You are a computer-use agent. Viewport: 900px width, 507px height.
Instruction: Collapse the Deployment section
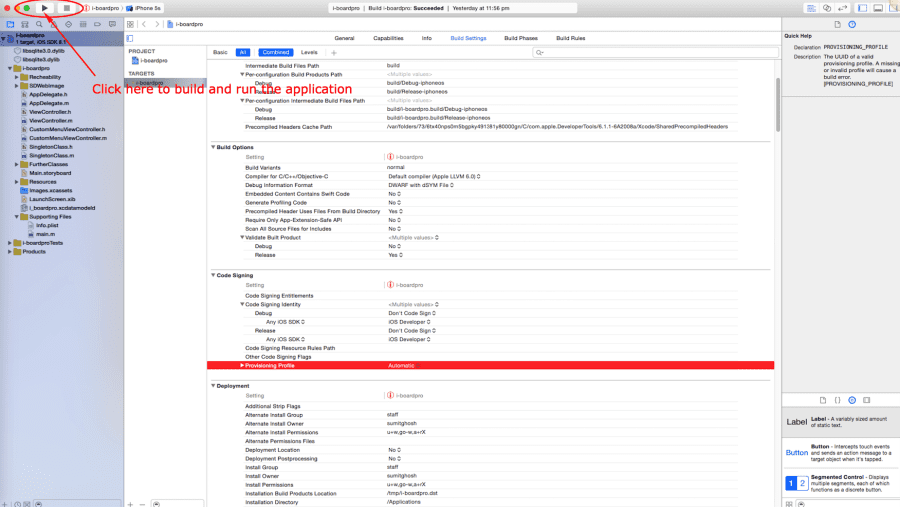214,386
